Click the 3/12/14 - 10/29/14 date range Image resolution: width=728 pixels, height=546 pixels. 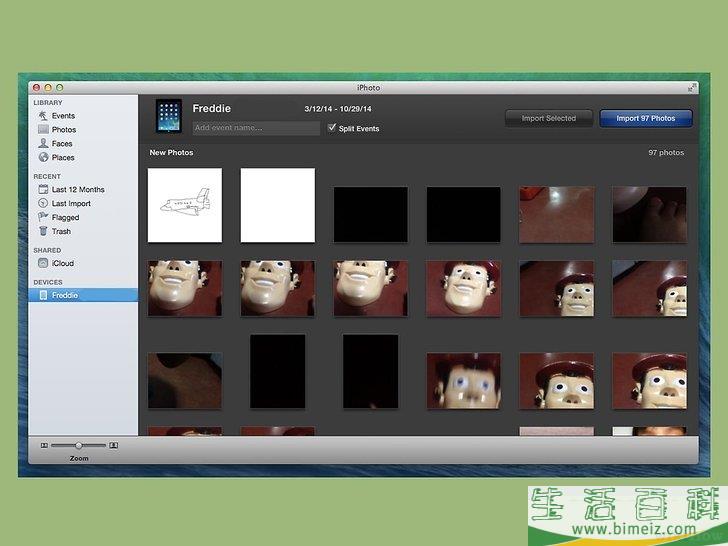[338, 109]
